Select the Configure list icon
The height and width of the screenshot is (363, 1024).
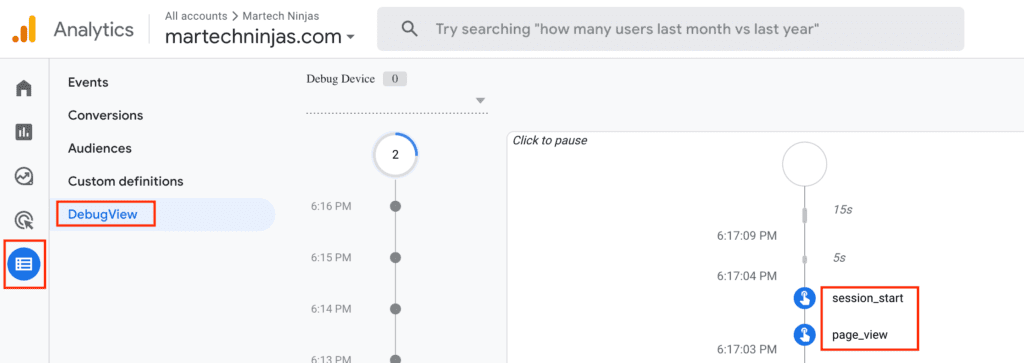(x=24, y=264)
